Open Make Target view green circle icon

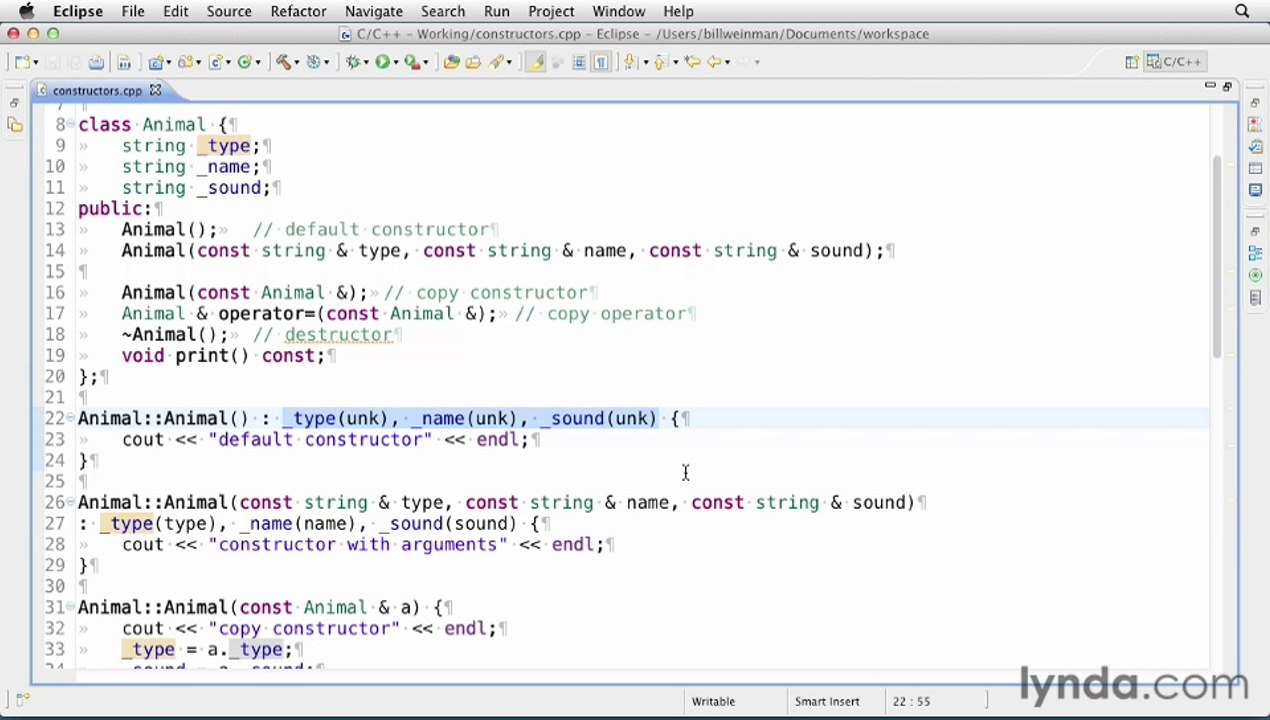coord(1255,275)
